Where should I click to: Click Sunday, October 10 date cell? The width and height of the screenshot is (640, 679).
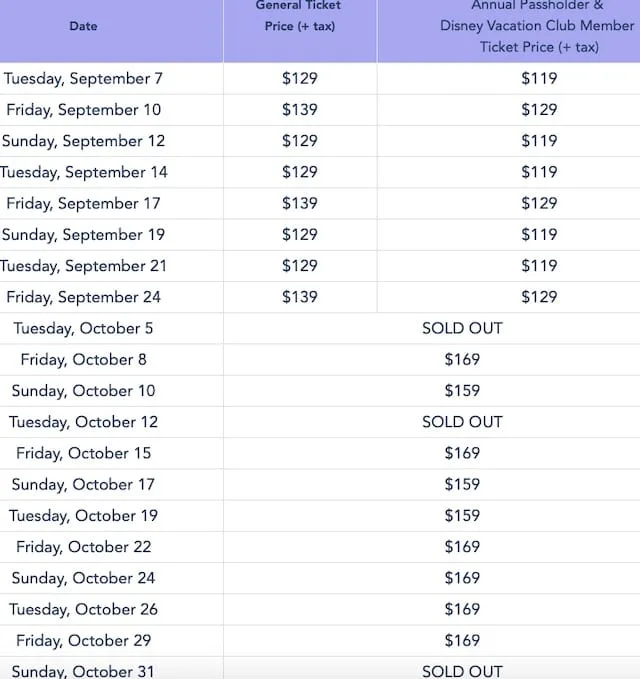click(83, 391)
